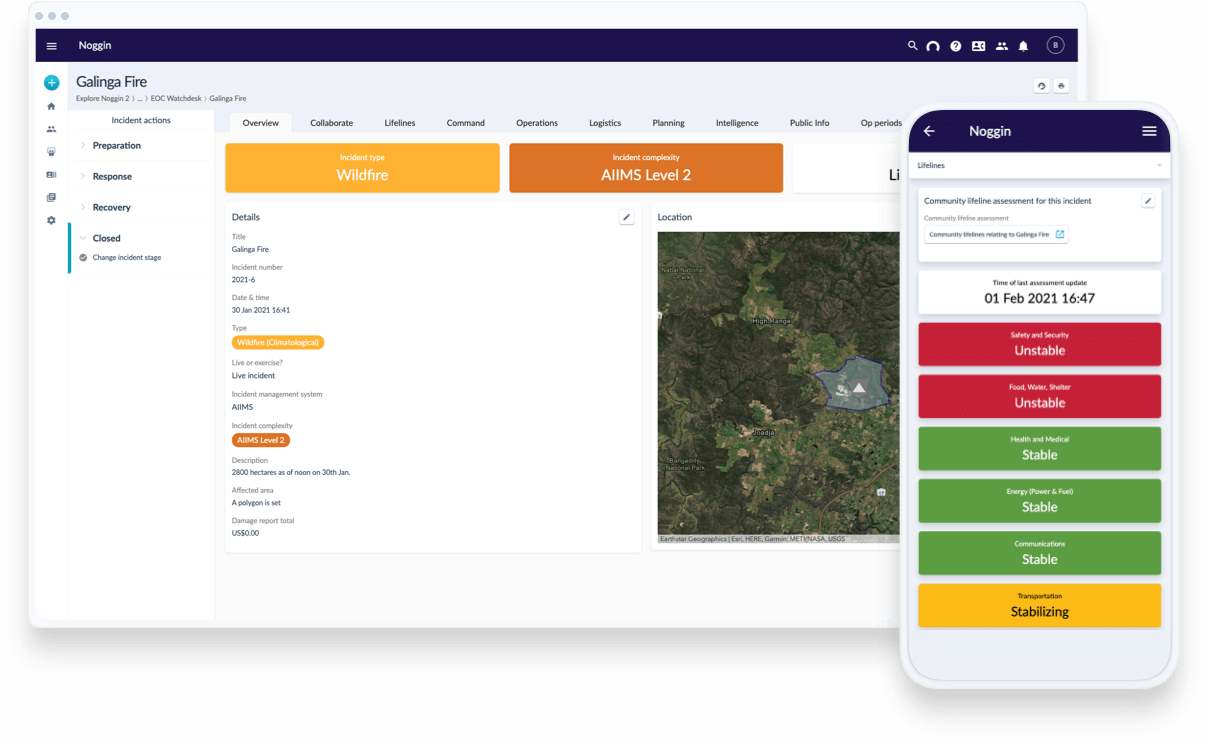Switch to the Collaborate tab
Viewport: 1208px width, 744px height.
click(331, 123)
